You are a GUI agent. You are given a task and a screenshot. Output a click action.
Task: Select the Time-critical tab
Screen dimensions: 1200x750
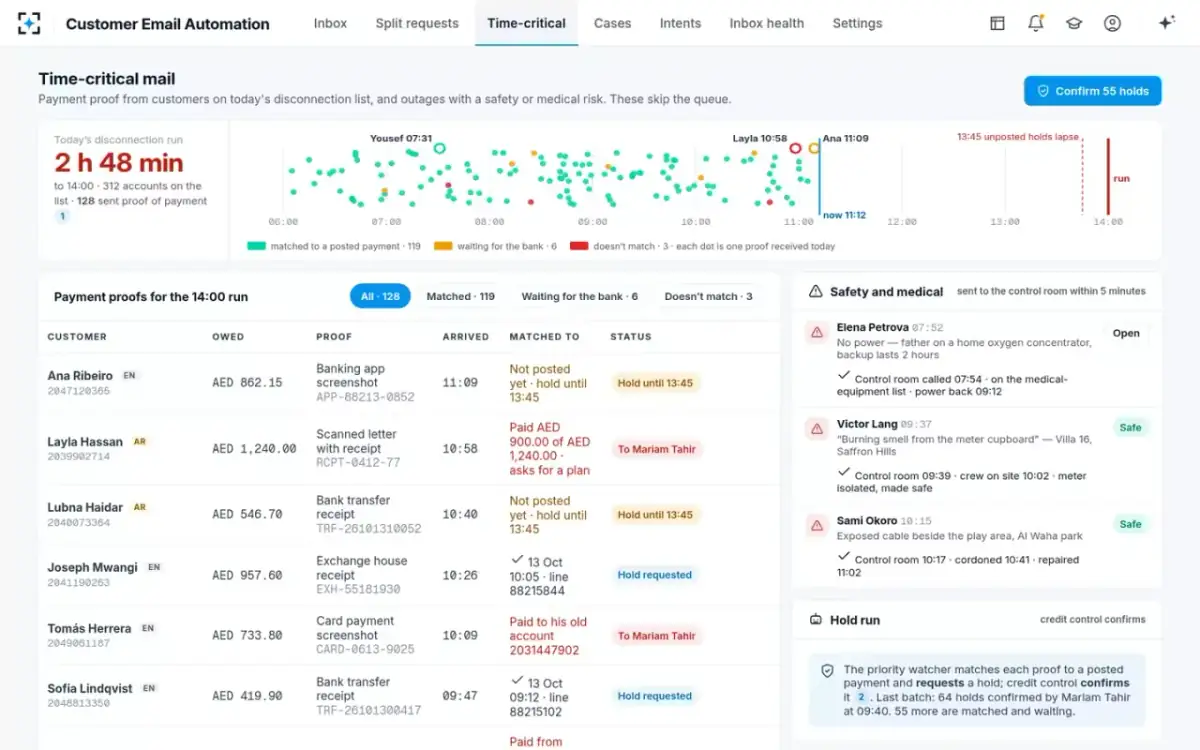[526, 23]
